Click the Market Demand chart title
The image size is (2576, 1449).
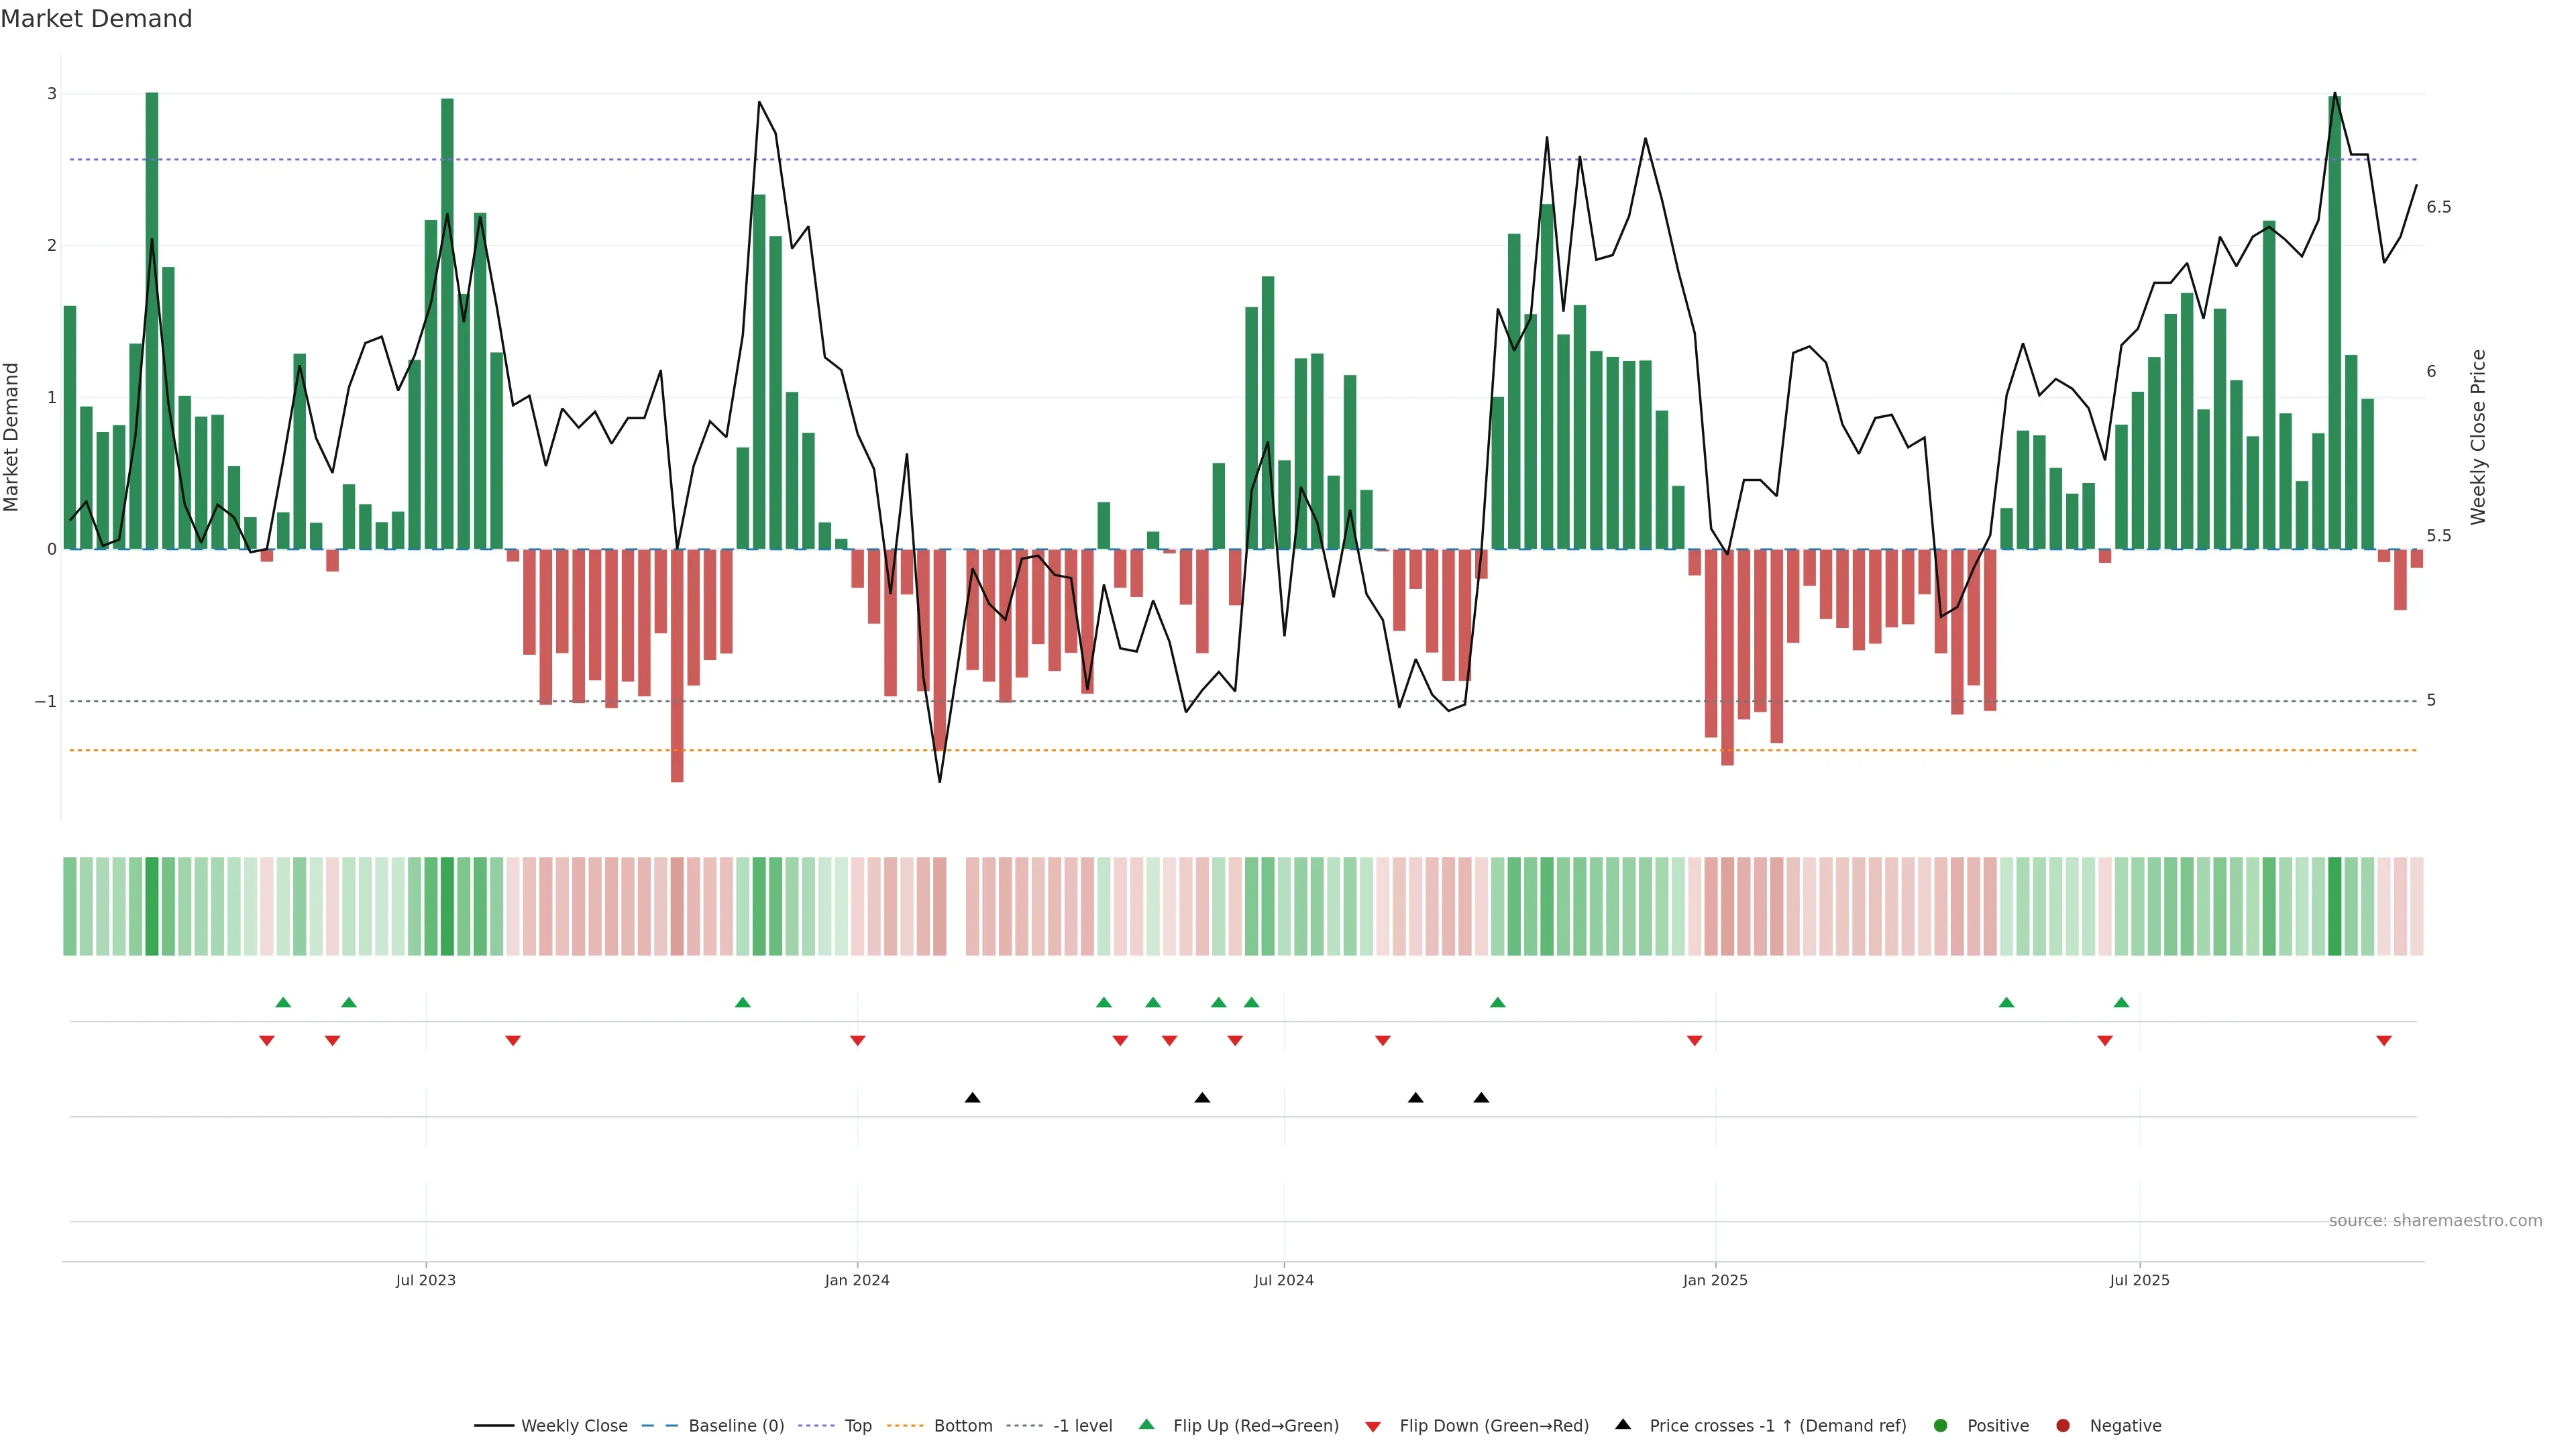[96, 19]
